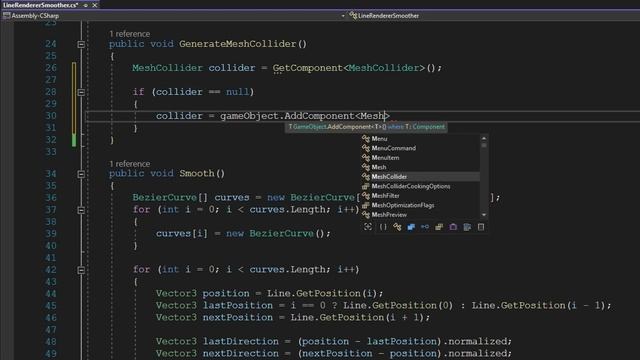Pin the LineRendererSmoother.cs tab

pos(86,5)
